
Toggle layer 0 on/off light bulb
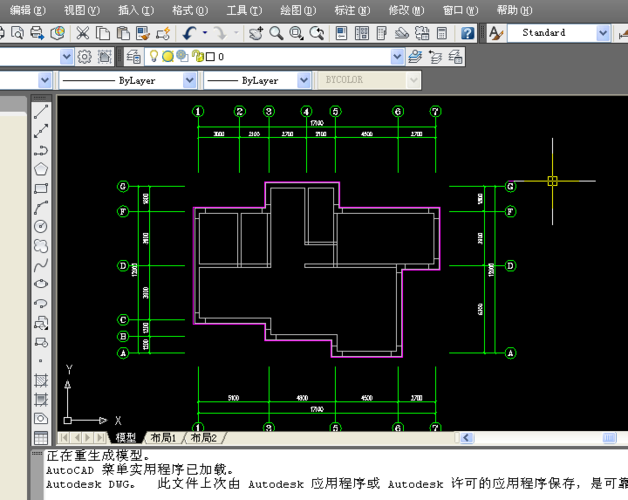click(x=154, y=56)
